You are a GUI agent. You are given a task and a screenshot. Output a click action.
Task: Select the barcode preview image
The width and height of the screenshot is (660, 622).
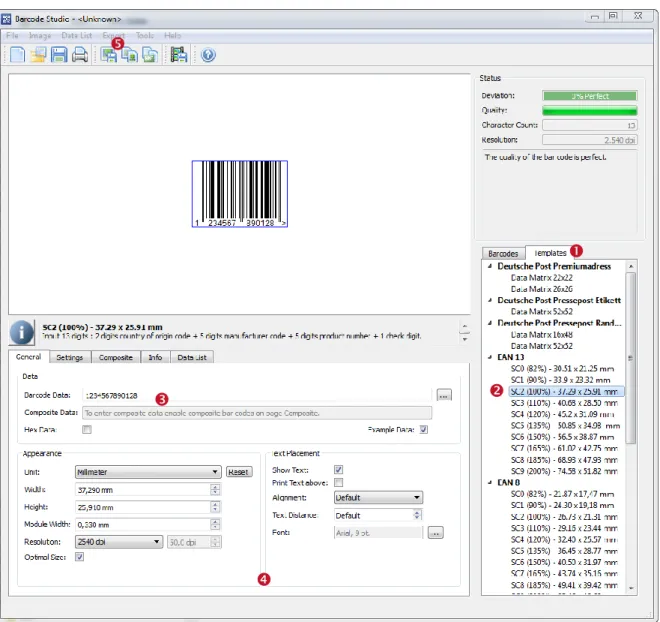click(240, 194)
